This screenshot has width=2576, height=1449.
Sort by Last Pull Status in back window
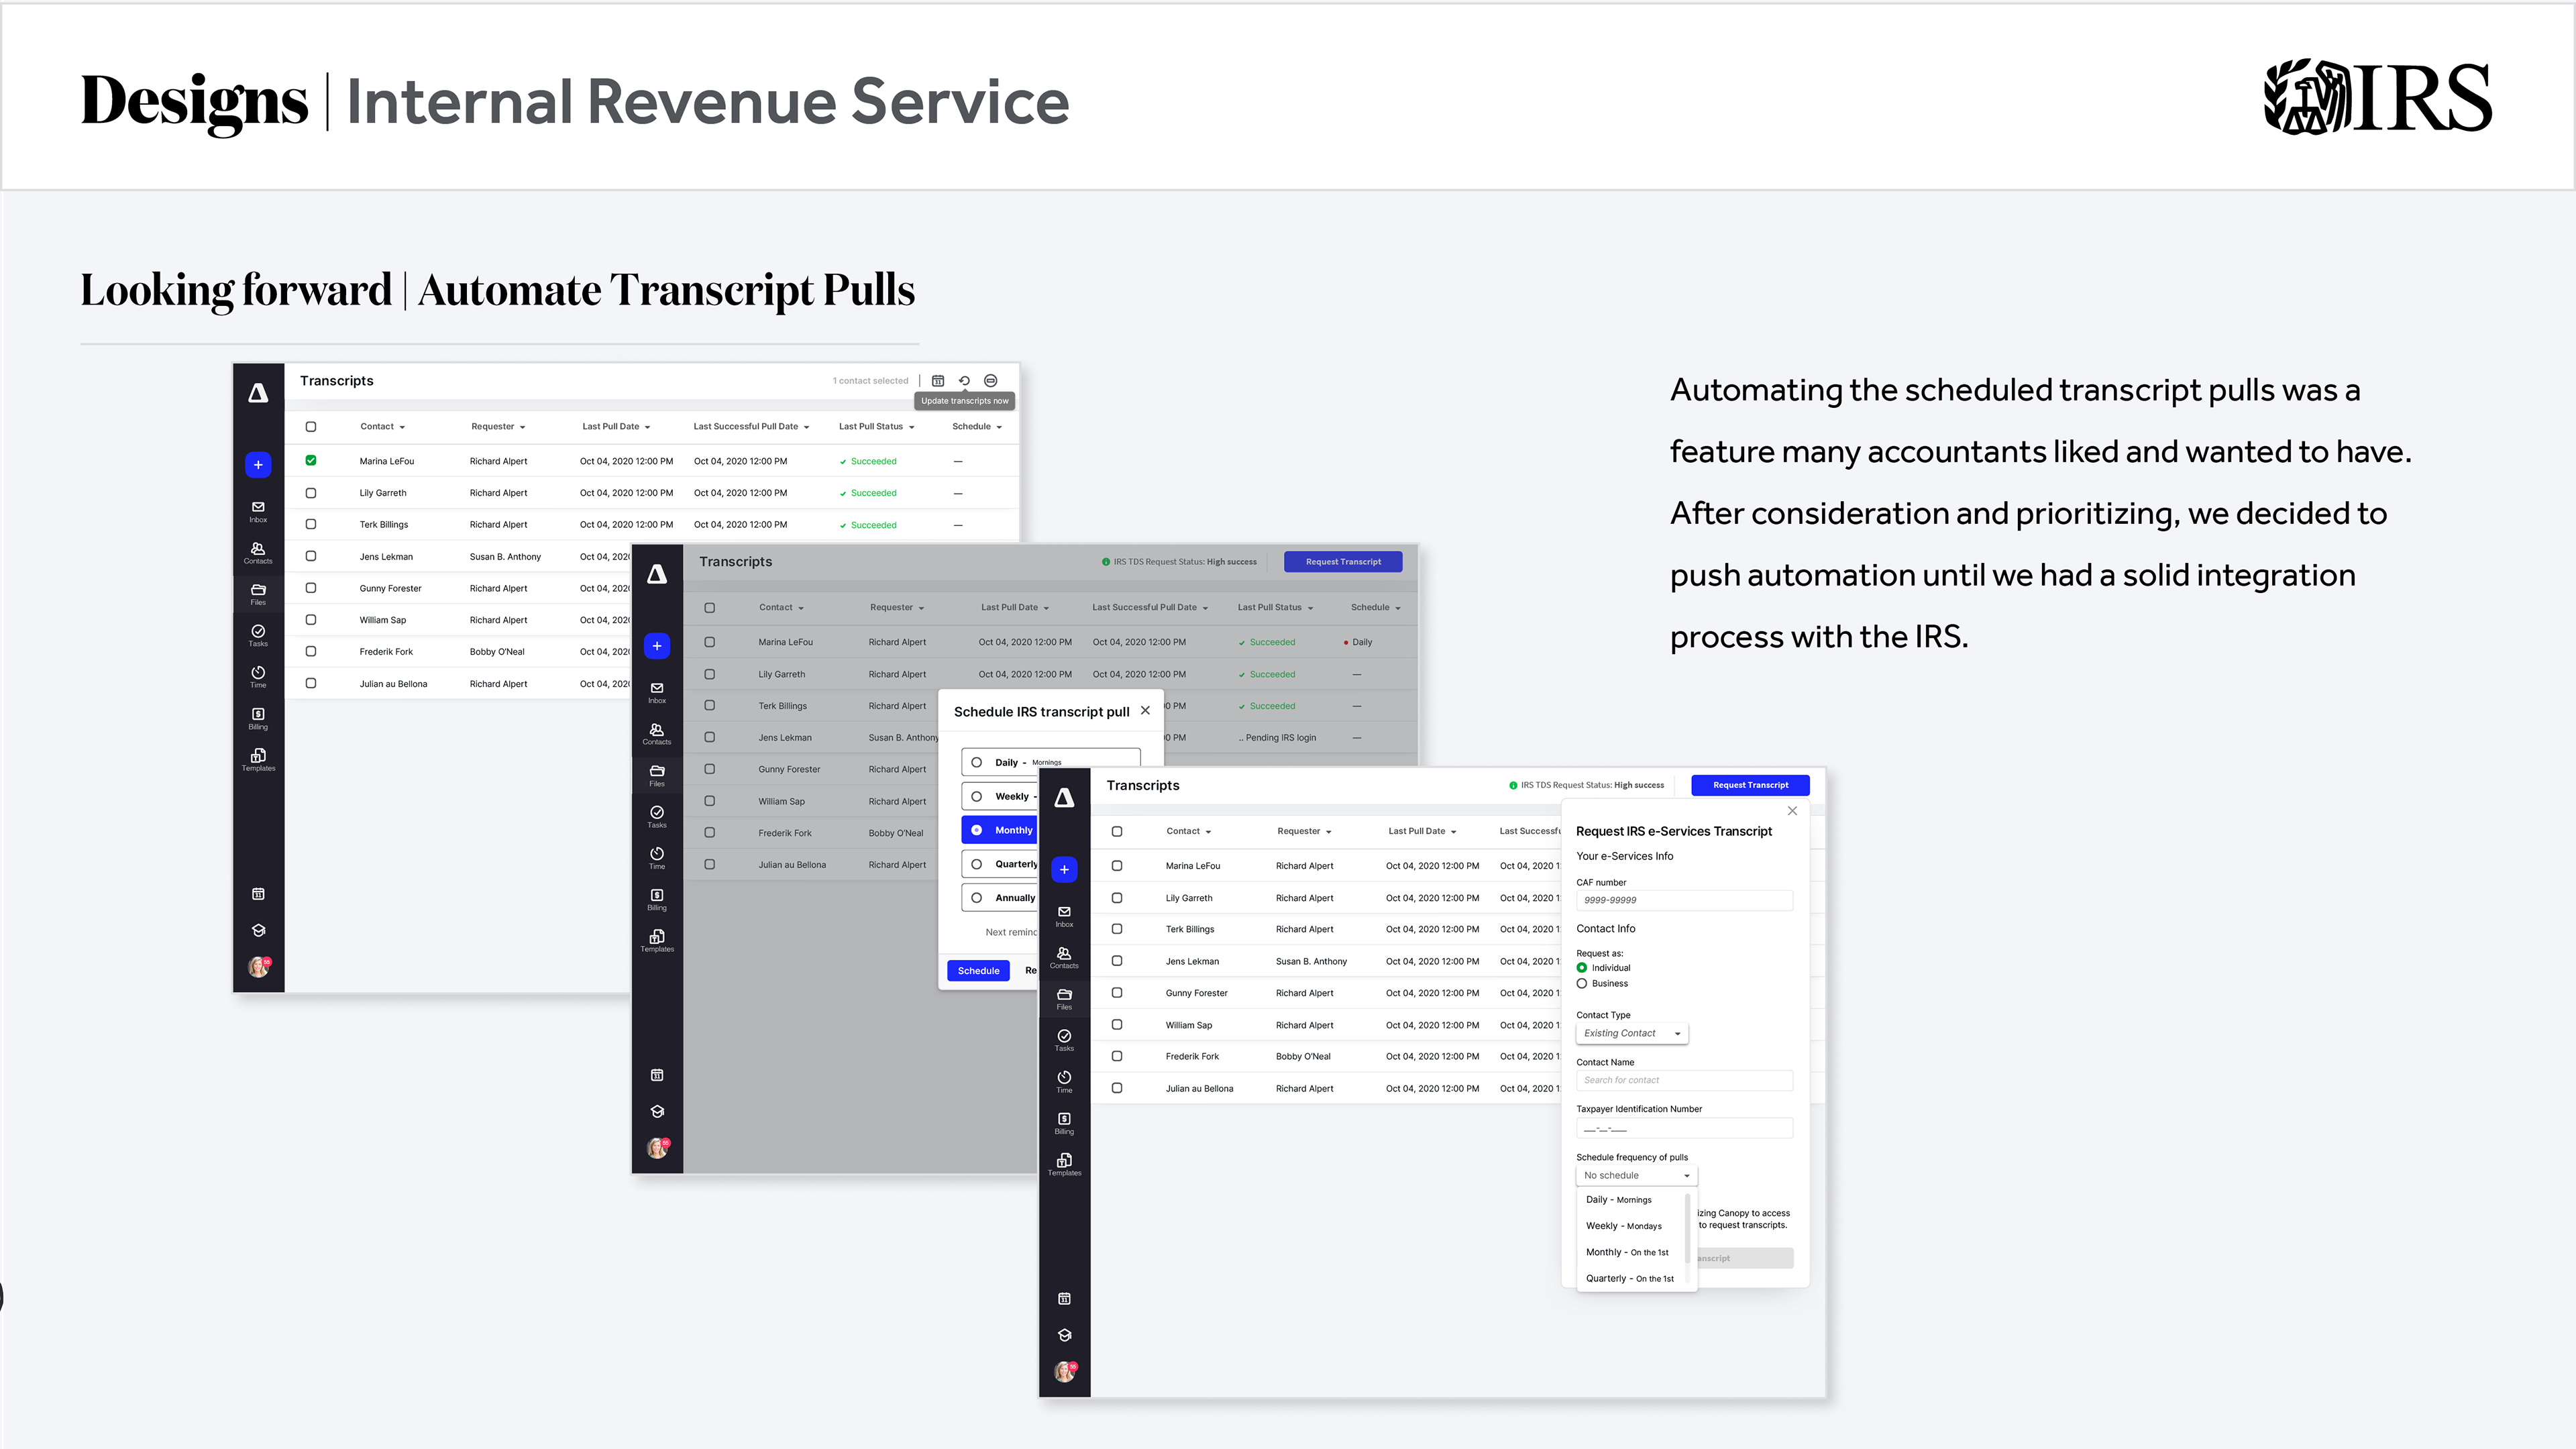click(876, 427)
